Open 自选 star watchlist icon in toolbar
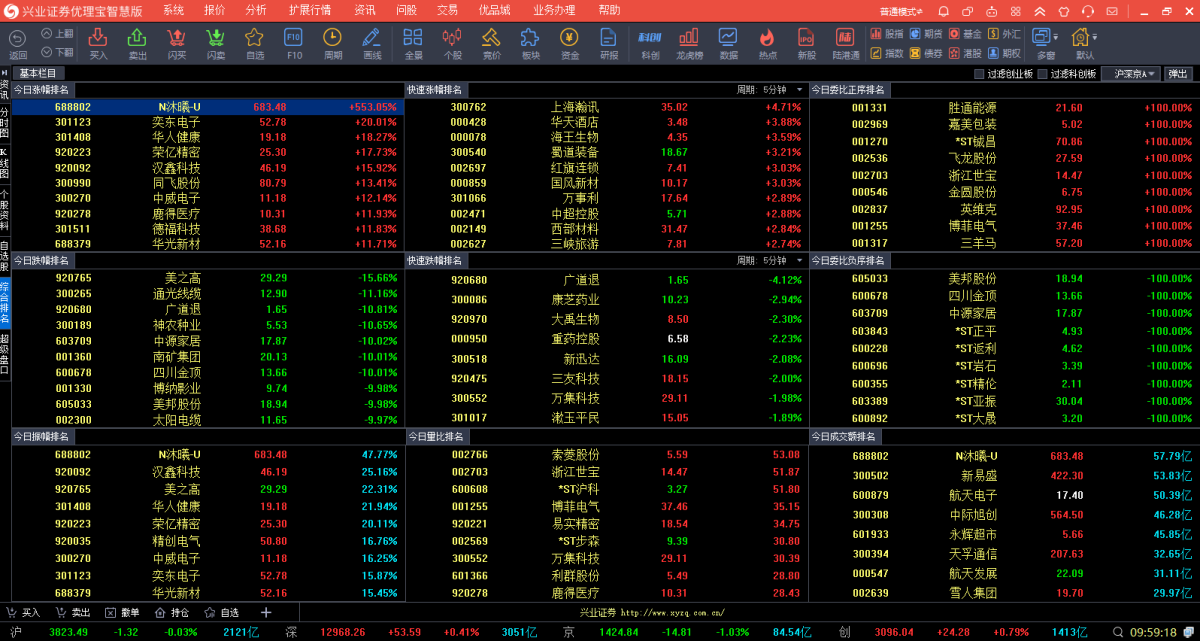Screen dimensions: 1200x641 click(x=255, y=41)
